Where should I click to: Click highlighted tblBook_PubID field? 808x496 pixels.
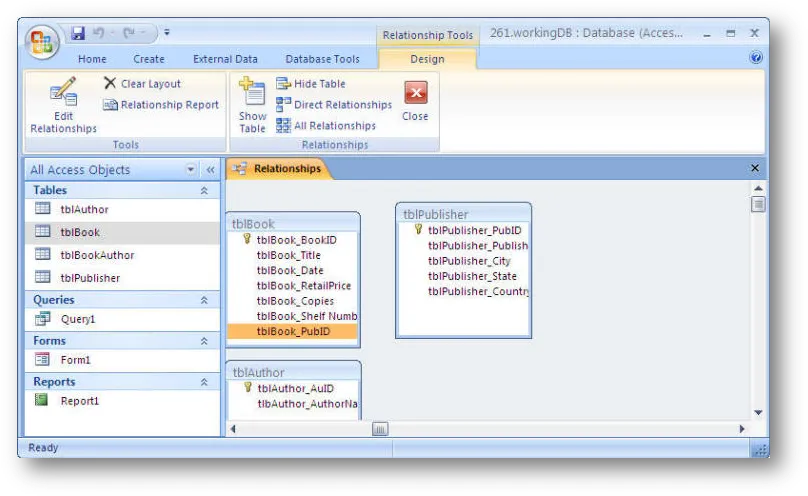point(293,331)
